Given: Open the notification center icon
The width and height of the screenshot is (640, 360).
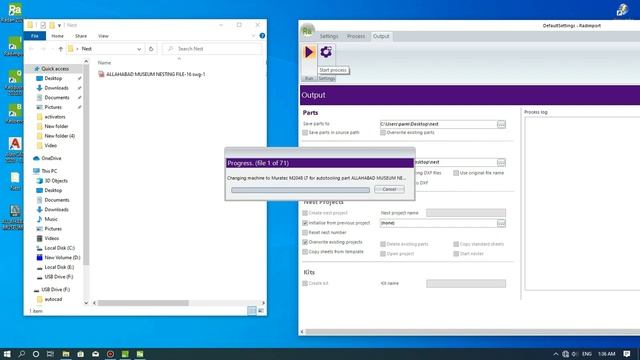Looking at the screenshot, I should click(627, 354).
